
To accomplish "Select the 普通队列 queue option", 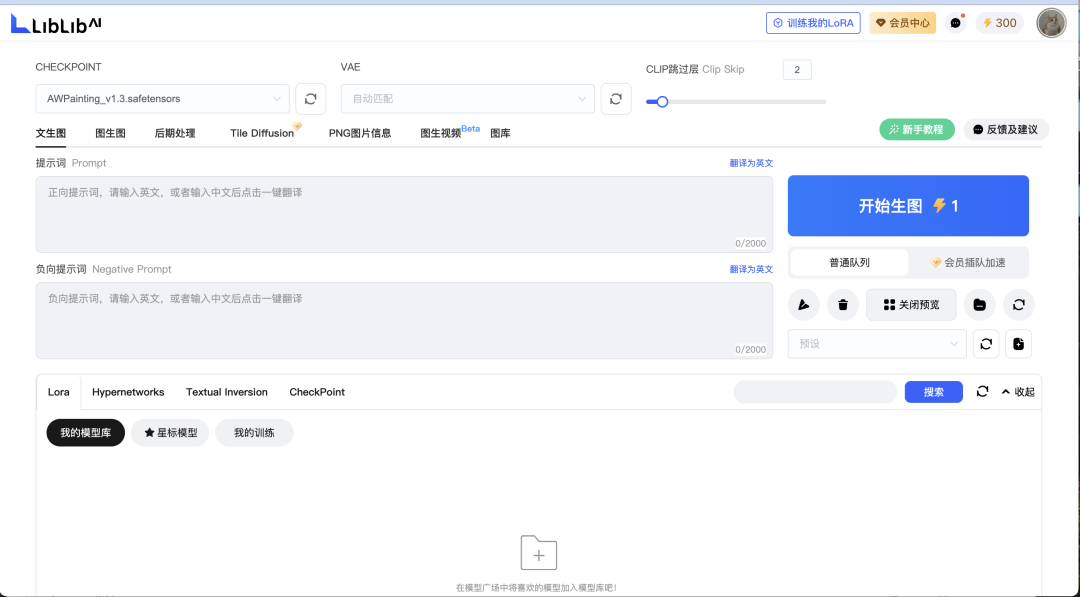I will point(849,262).
